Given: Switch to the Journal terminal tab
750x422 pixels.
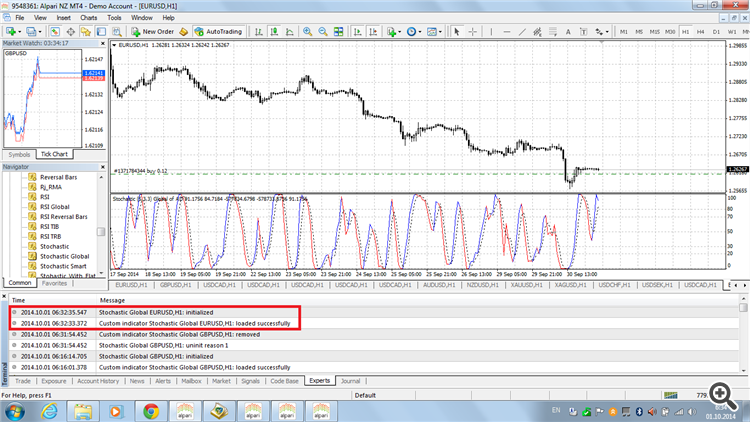Looking at the screenshot, I should 350,381.
